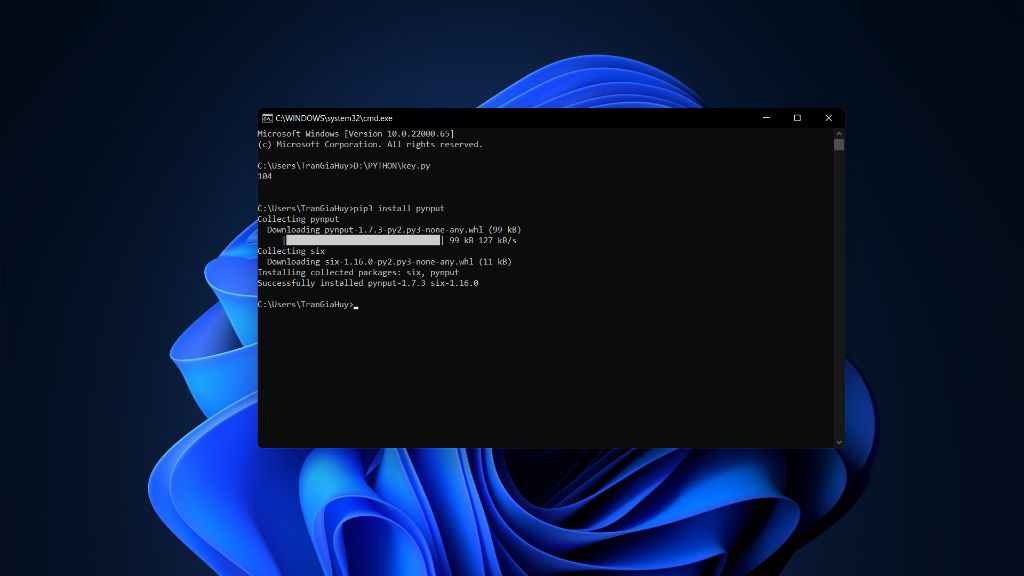Click the '99 kB 127 kB/s' download speed text
This screenshot has width=1024, height=576.
(x=483, y=240)
